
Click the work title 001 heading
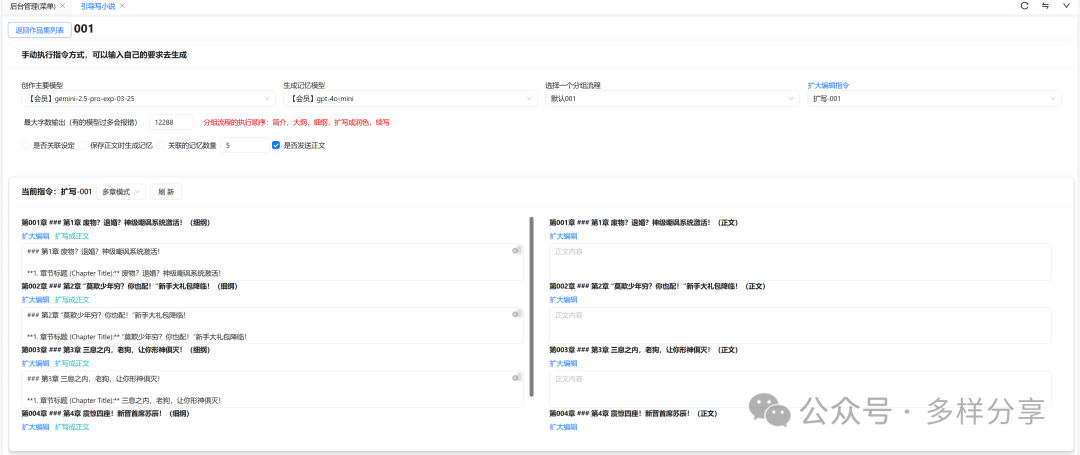[83, 29]
